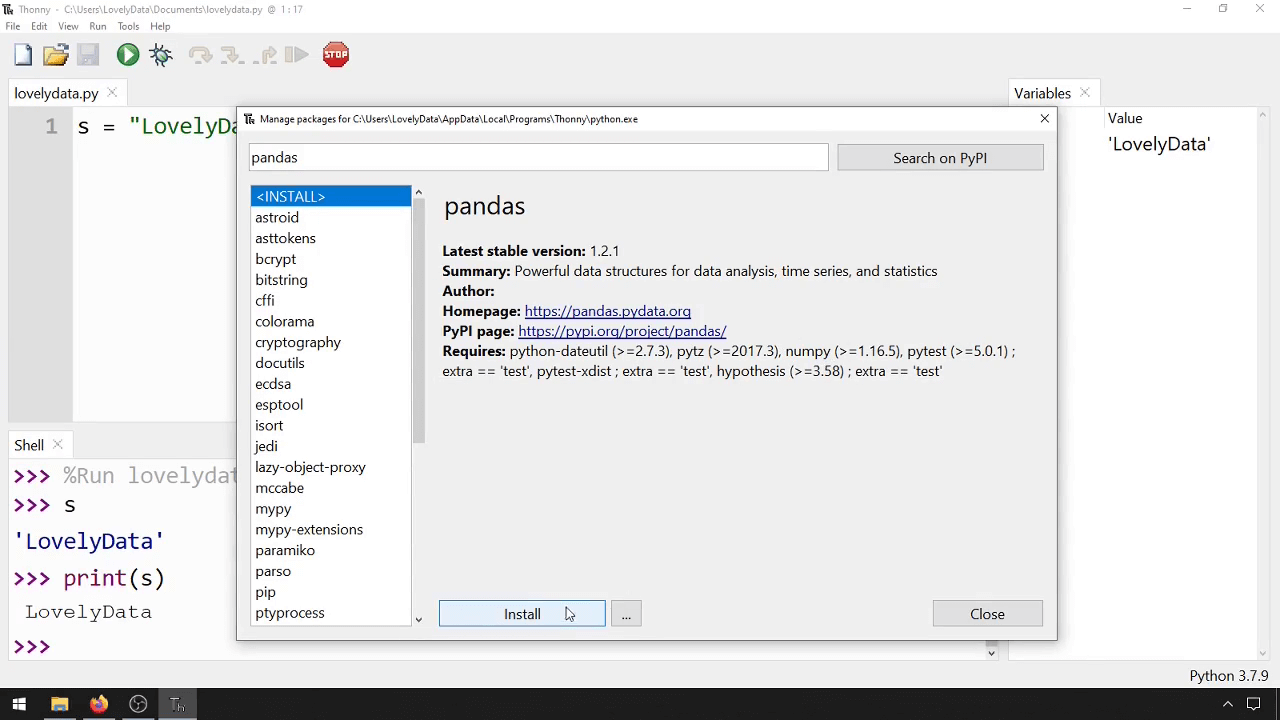The height and width of the screenshot is (720, 1280).
Task: Select bcrypt in package list
Action: [330, 259]
